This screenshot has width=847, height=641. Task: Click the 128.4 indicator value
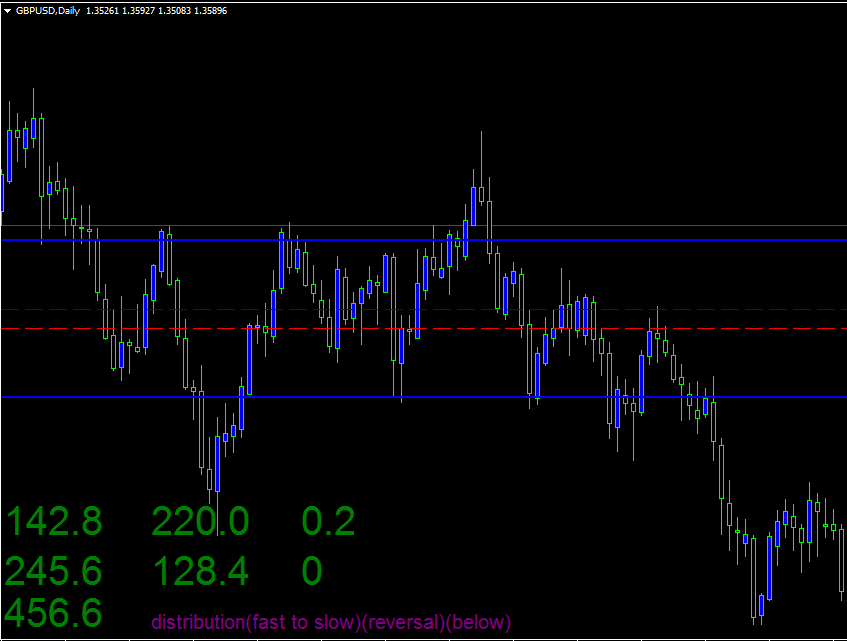(200, 571)
